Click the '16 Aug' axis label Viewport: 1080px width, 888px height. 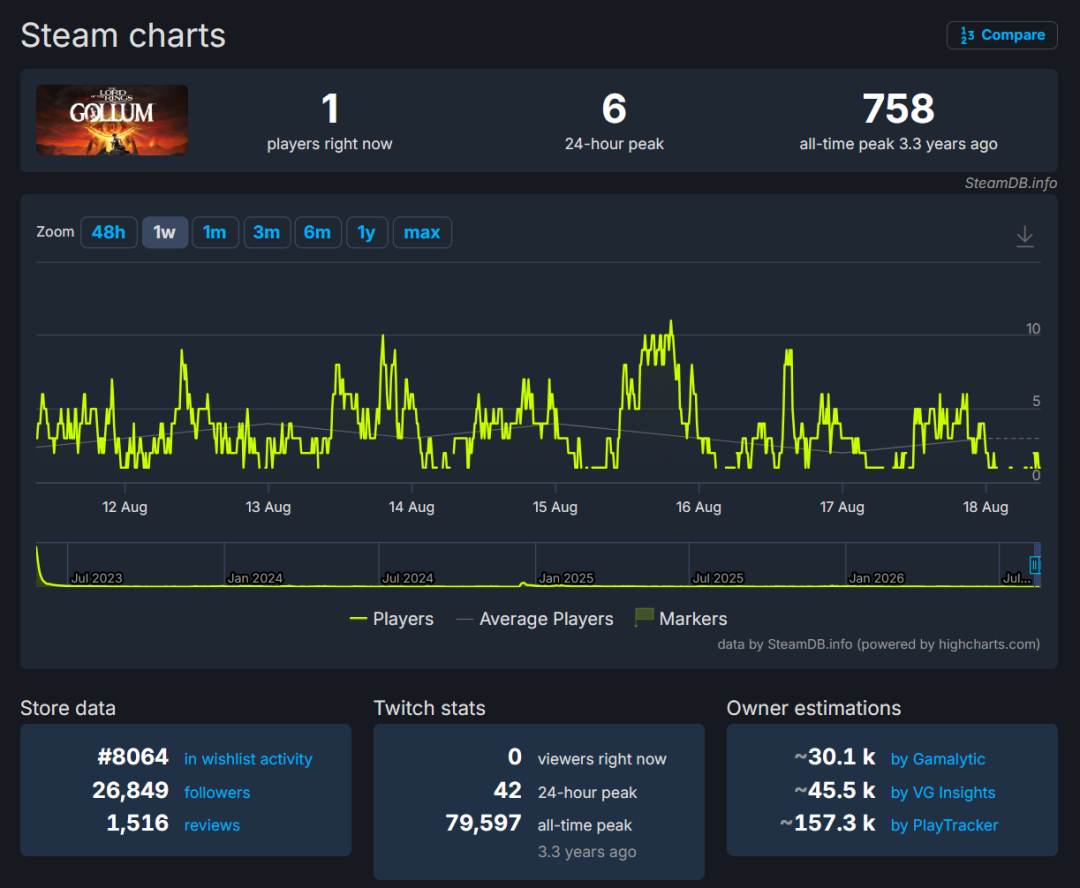[698, 507]
